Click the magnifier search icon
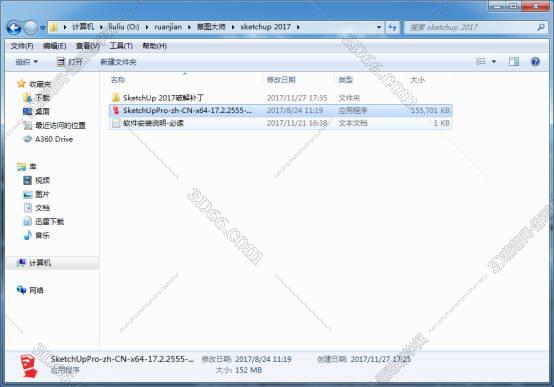This screenshot has width=554, height=387. (x=541, y=27)
